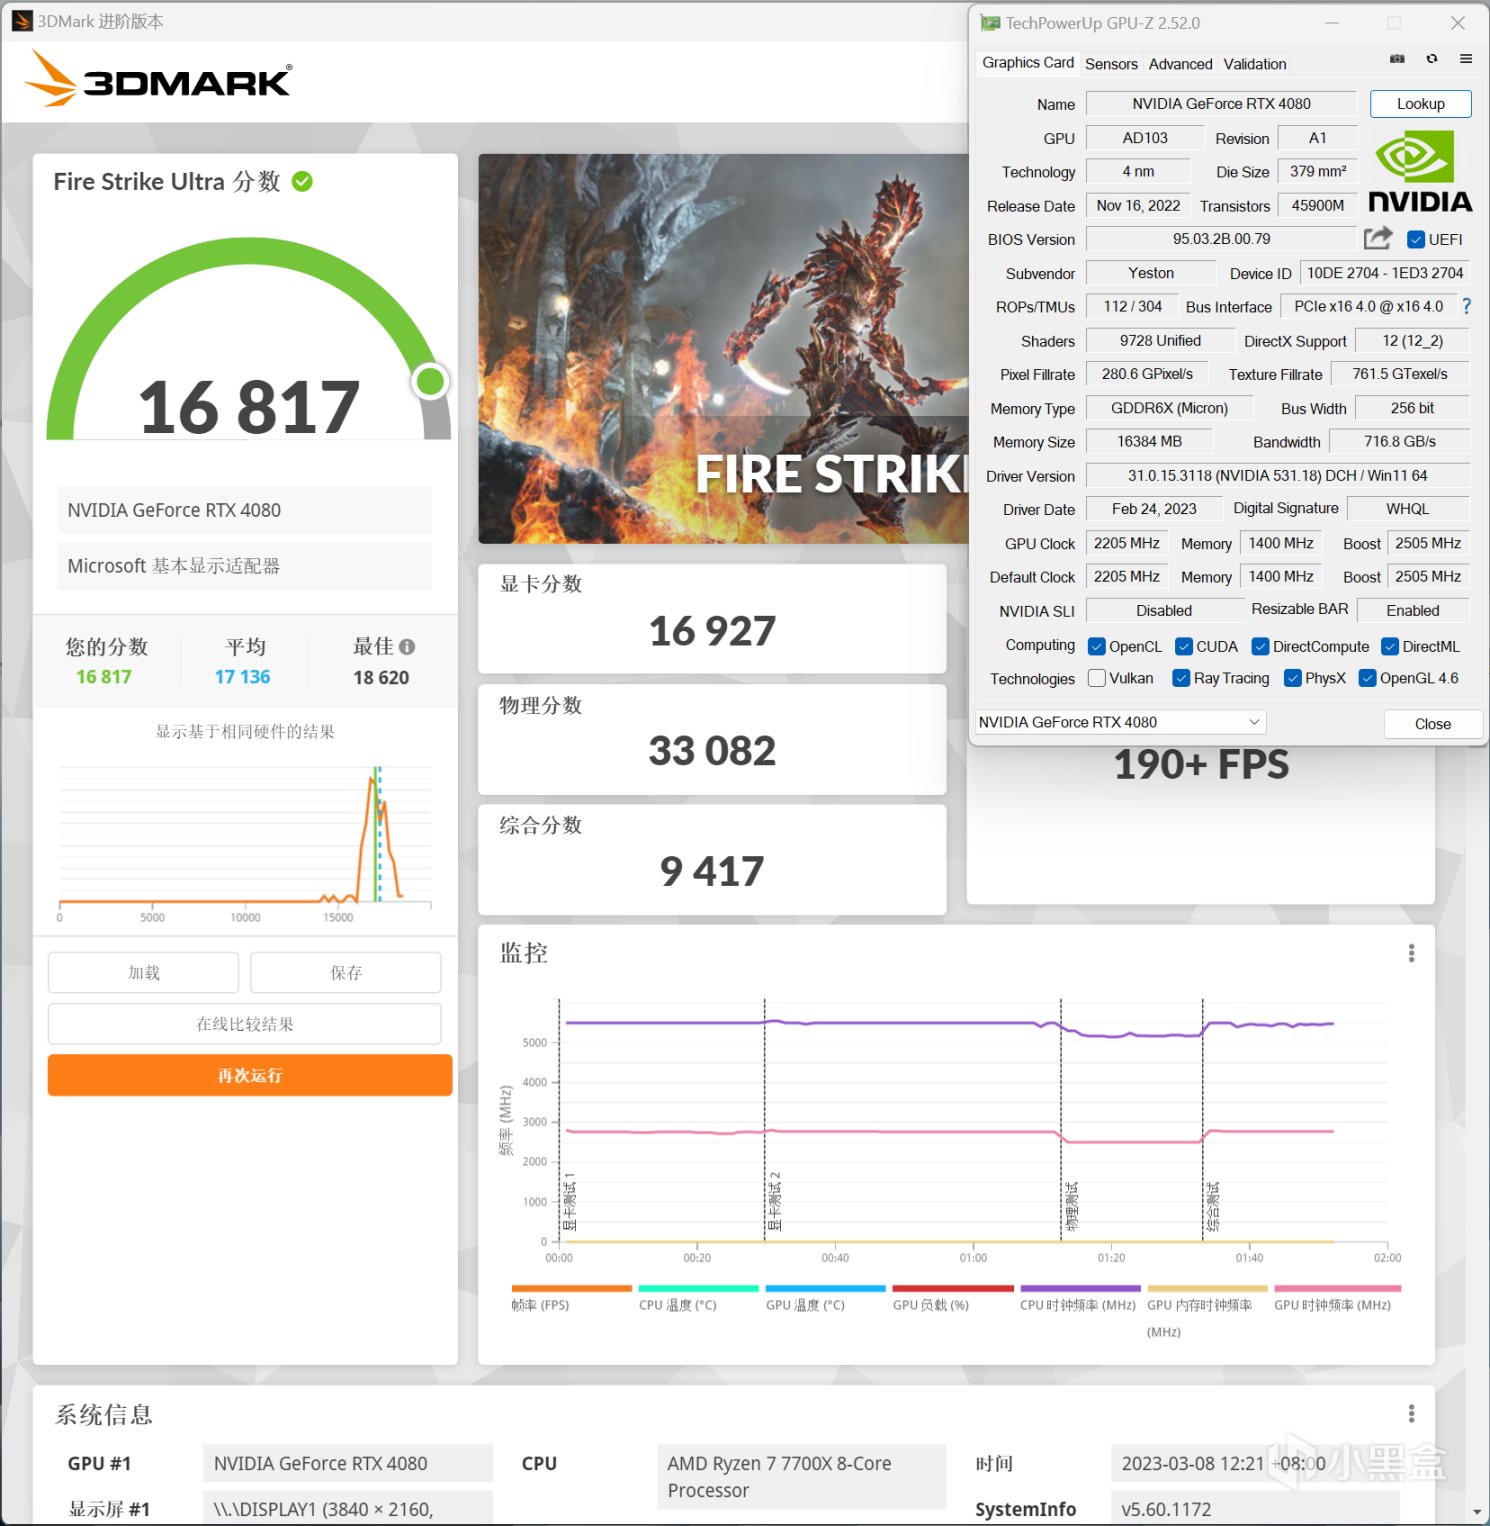Click the info icon next to 最佳
This screenshot has height=1526, width=1490.
click(x=407, y=646)
